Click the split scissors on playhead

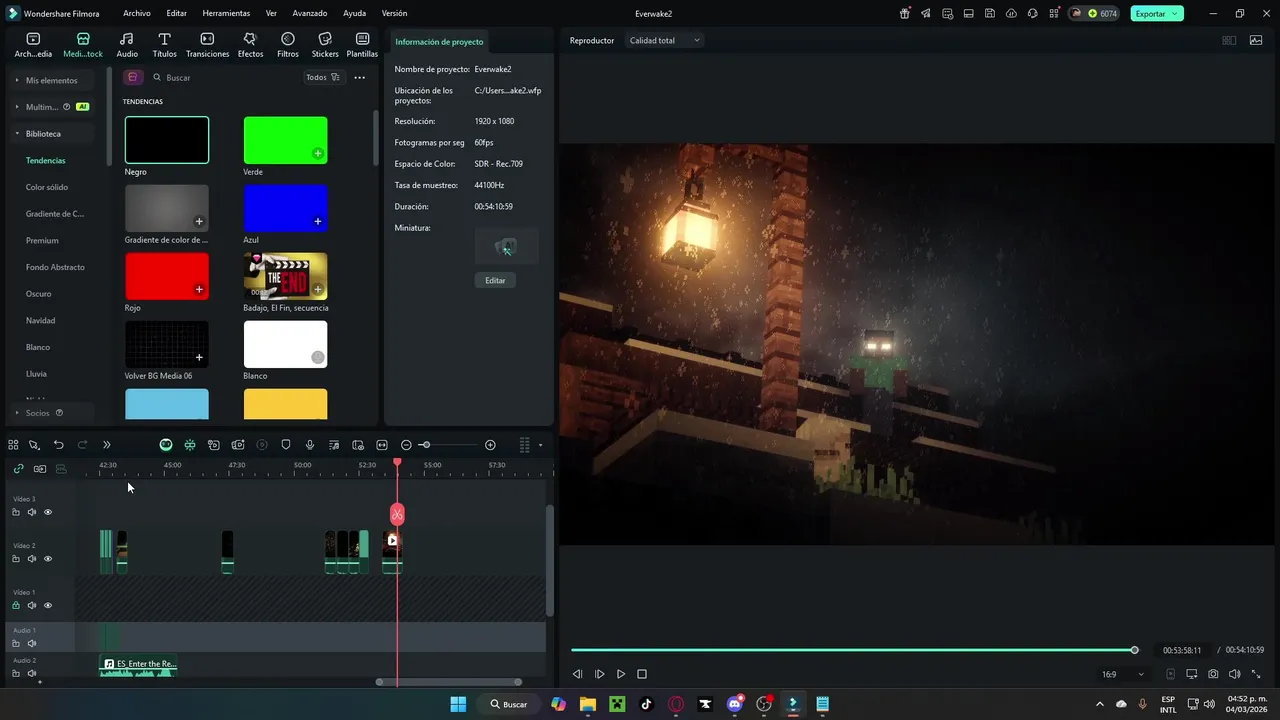click(x=397, y=514)
